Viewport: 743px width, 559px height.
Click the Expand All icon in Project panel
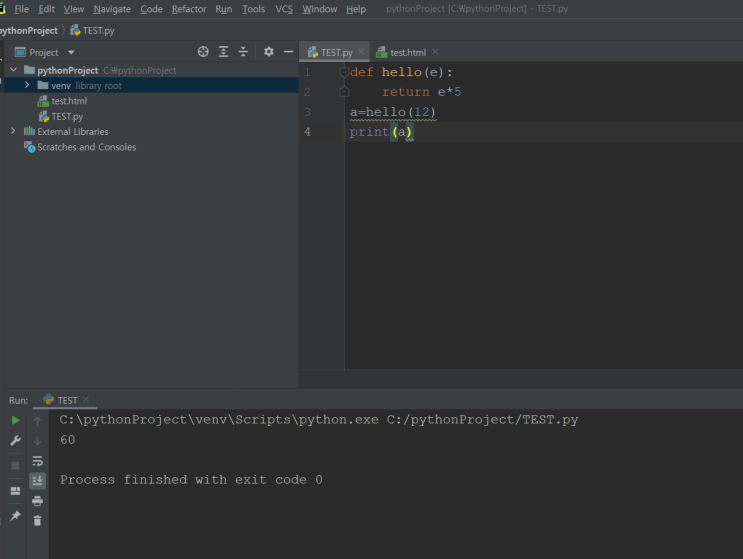pos(223,52)
